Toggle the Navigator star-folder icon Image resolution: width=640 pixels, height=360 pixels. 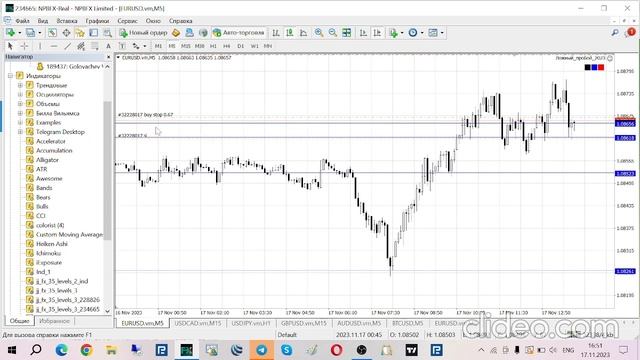(80, 33)
